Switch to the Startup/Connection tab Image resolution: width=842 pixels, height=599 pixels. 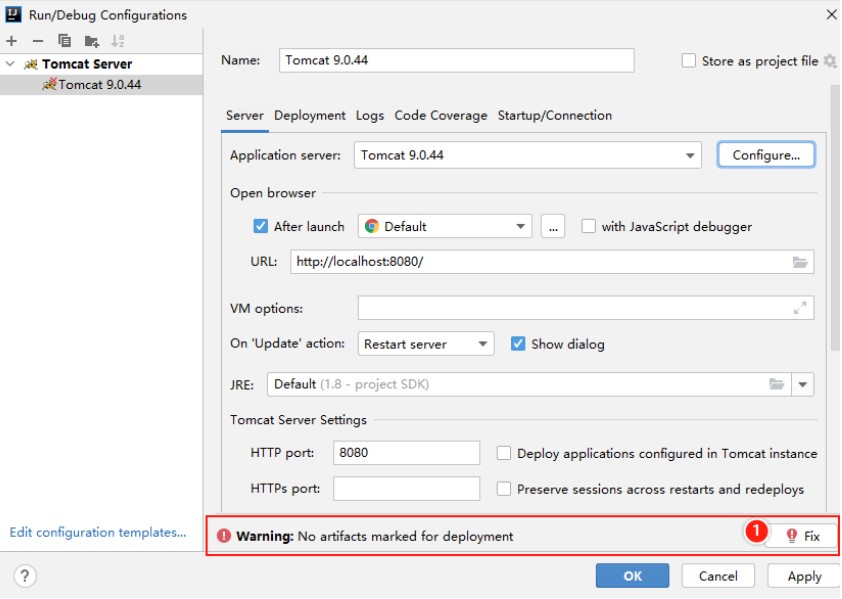click(555, 116)
